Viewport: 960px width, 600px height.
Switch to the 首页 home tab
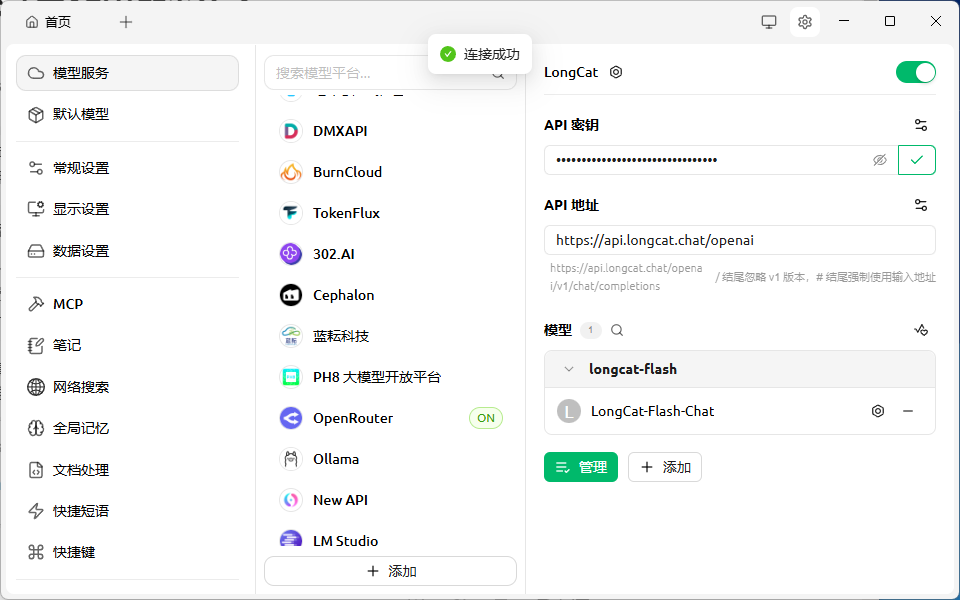(x=48, y=22)
